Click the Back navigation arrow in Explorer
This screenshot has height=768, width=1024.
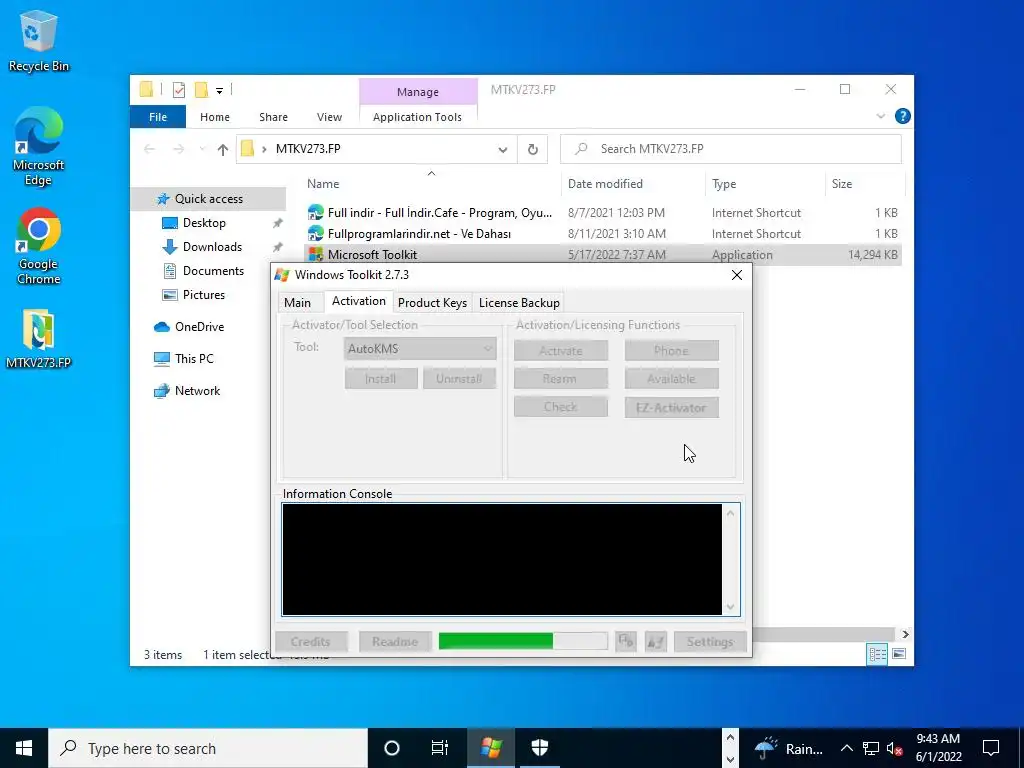pyautogui.click(x=150, y=150)
